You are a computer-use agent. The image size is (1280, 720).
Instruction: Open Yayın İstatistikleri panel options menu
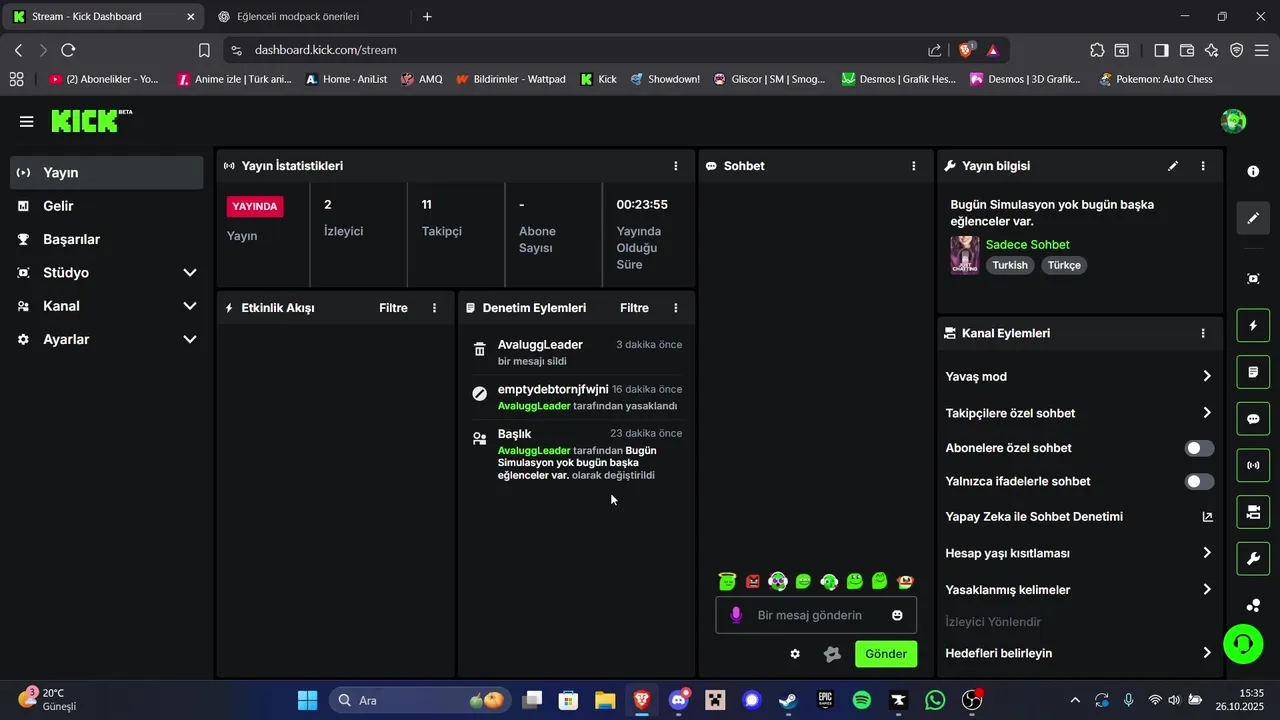pos(676,166)
